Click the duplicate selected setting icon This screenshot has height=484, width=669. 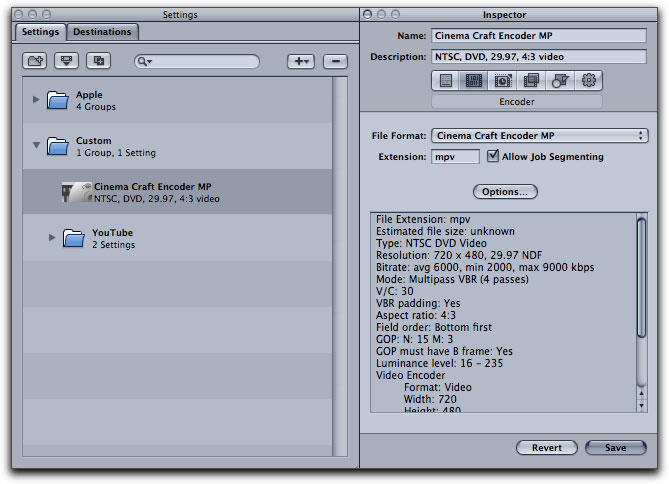point(99,61)
